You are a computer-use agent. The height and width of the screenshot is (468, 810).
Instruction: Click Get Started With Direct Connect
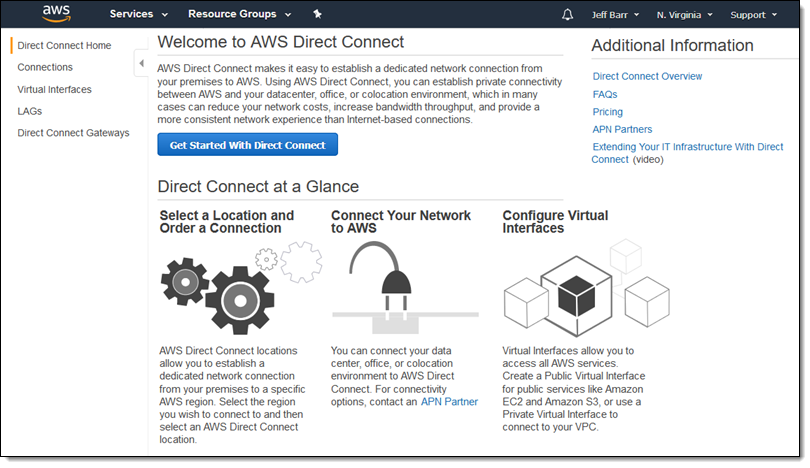point(248,145)
